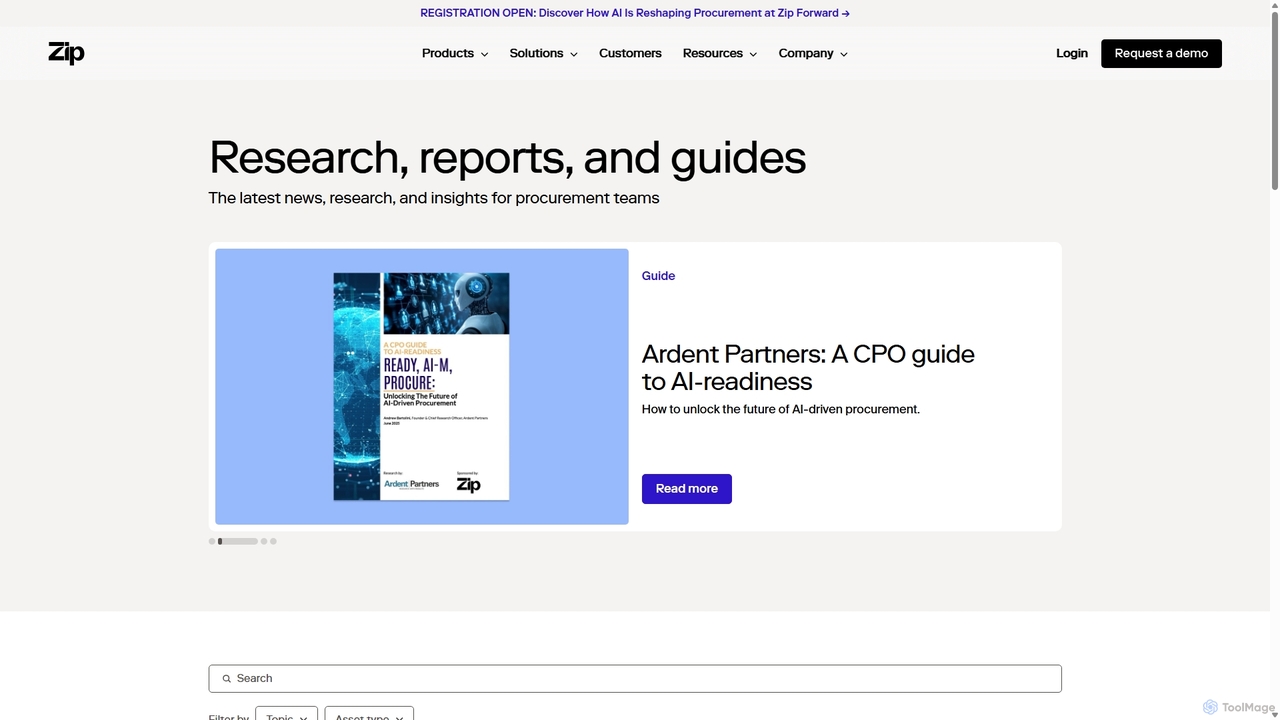
Task: Go to the Customers page
Action: (630, 53)
